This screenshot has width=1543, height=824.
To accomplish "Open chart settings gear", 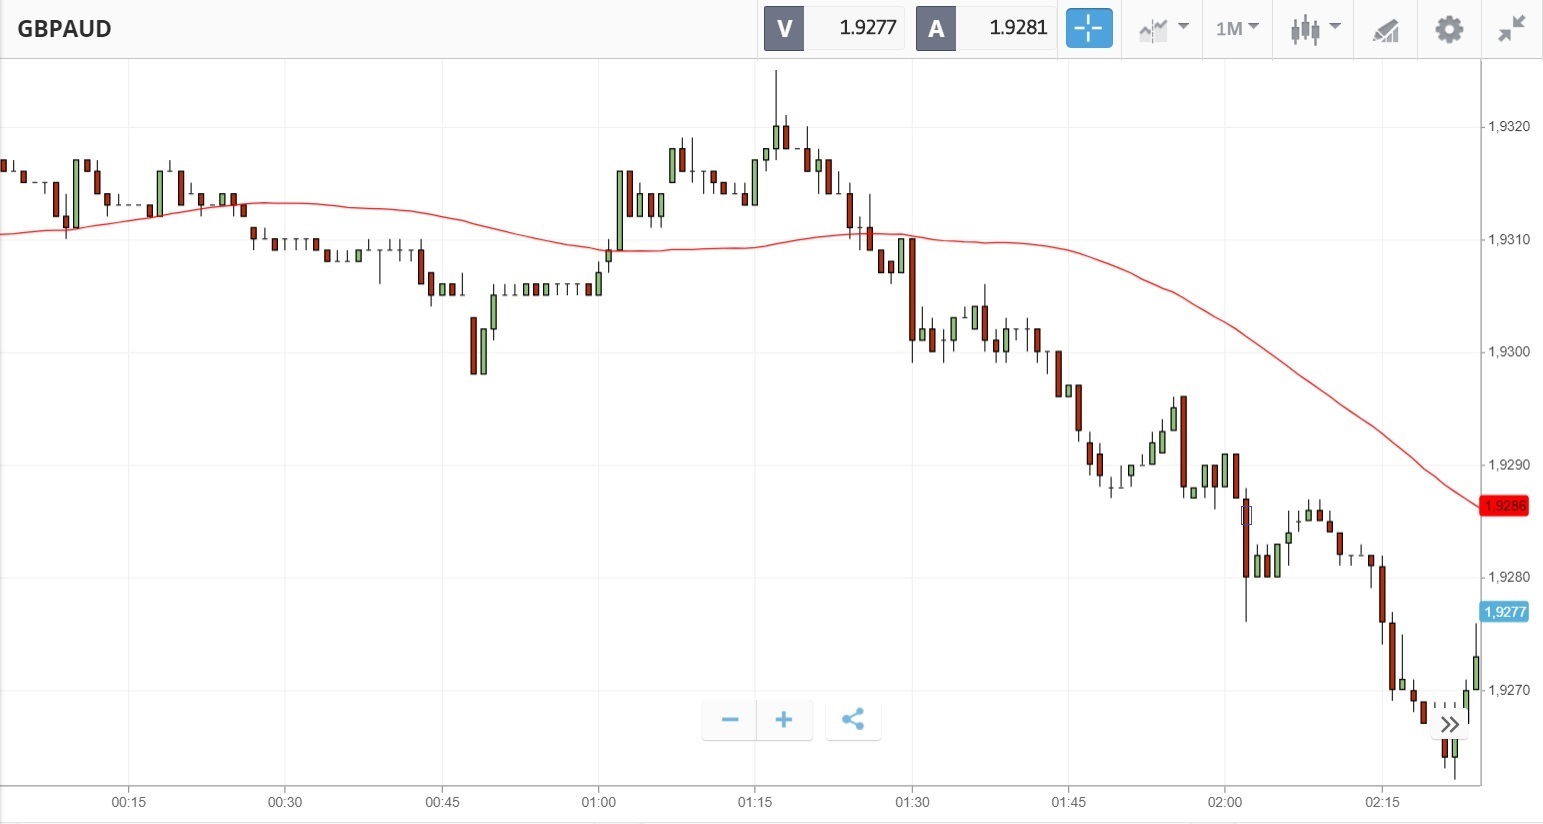I will point(1449,29).
